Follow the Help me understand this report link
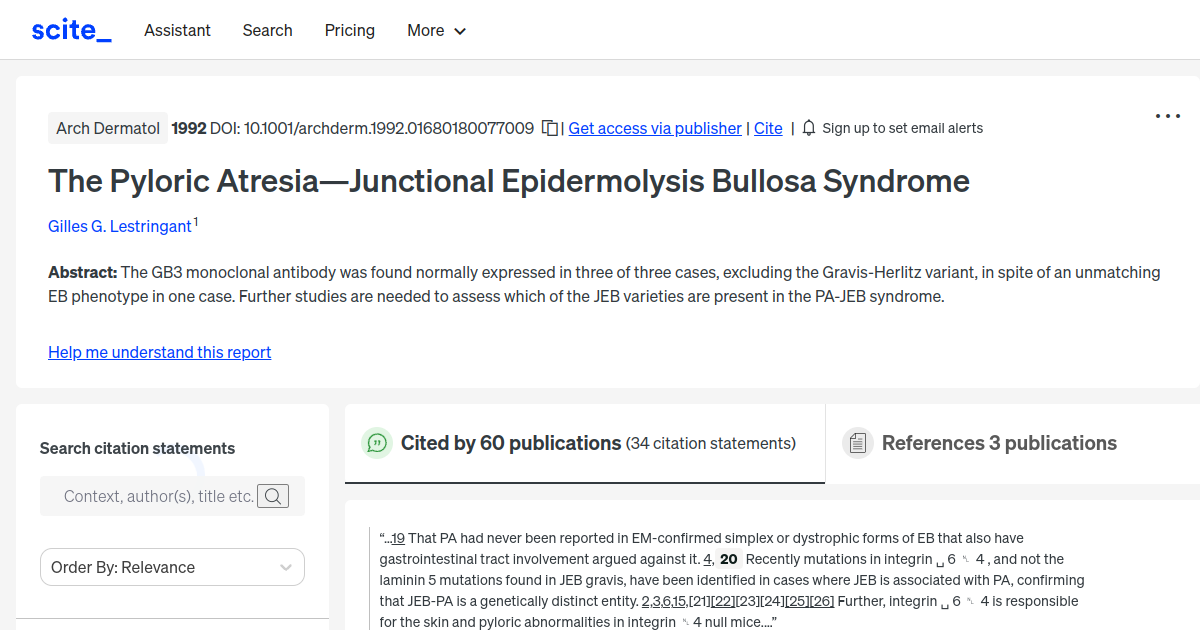Image resolution: width=1200 pixels, height=630 pixels. 159,352
